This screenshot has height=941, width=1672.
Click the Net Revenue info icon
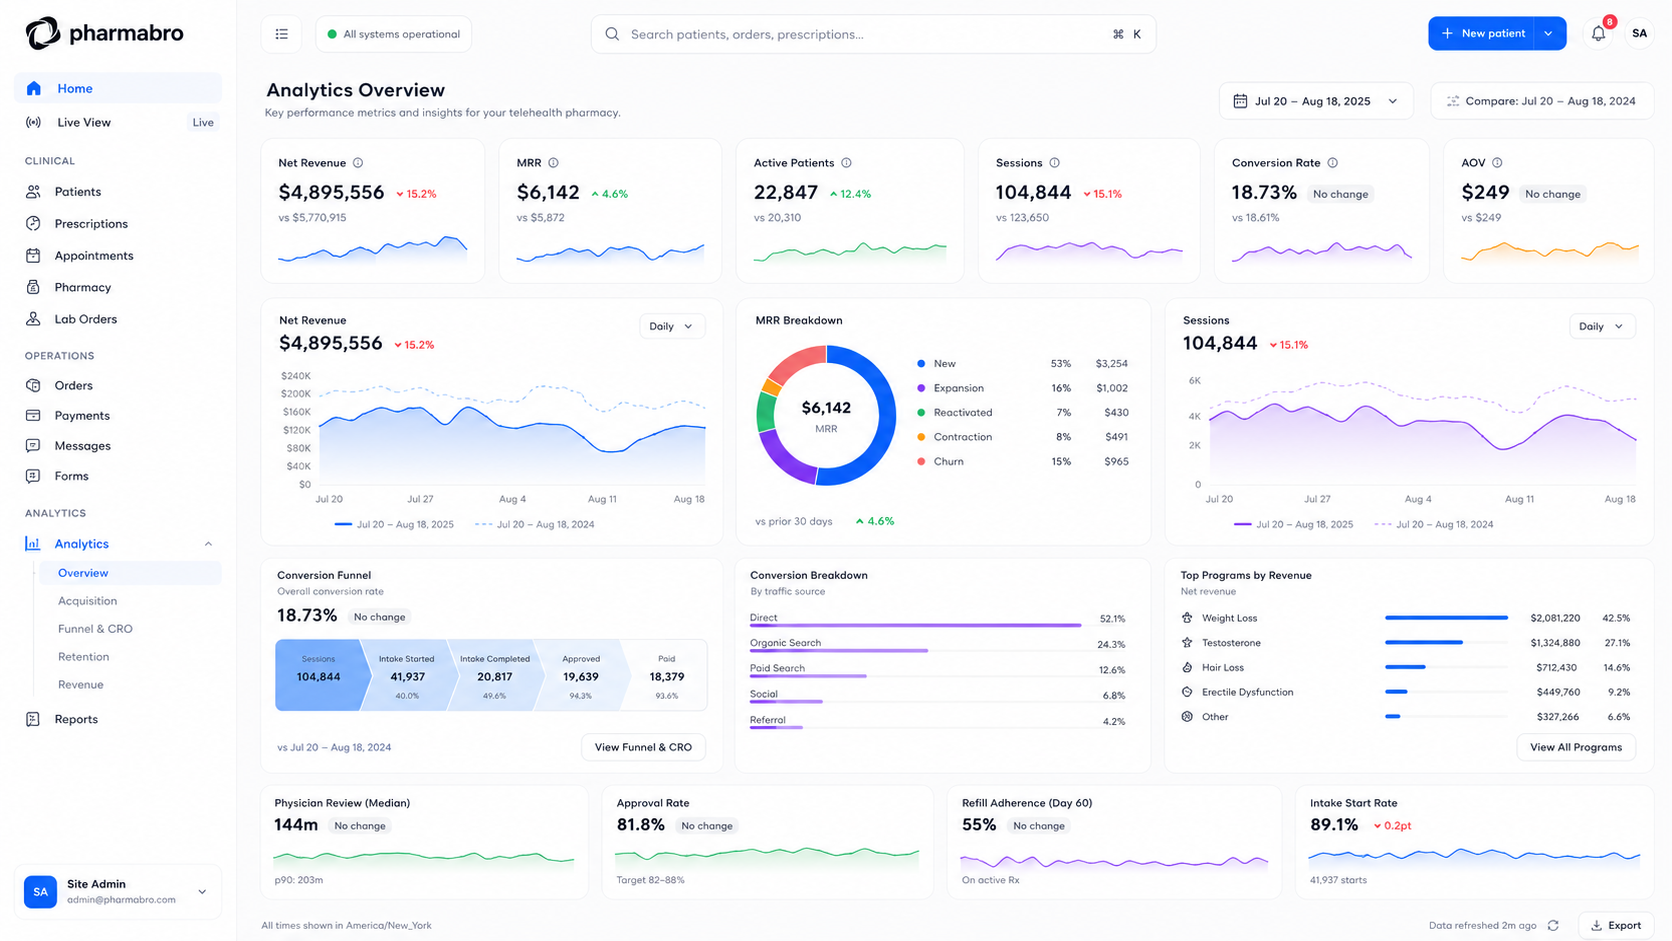358,163
